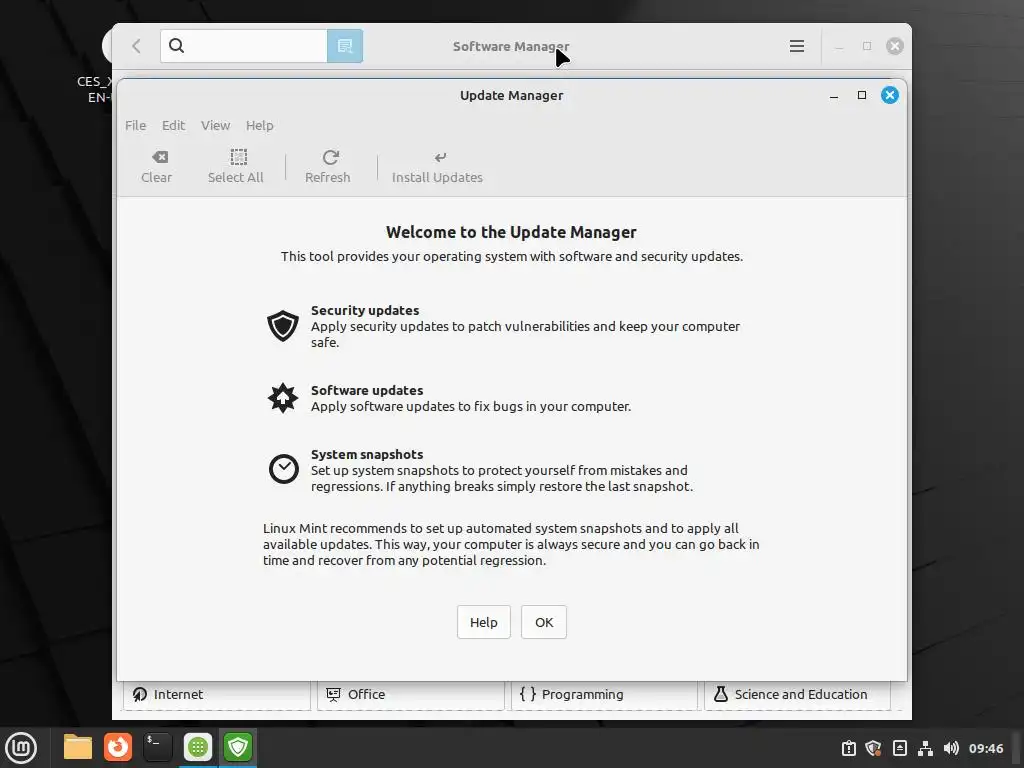Maximize the Update Manager window
The image size is (1024, 768).
[862, 95]
